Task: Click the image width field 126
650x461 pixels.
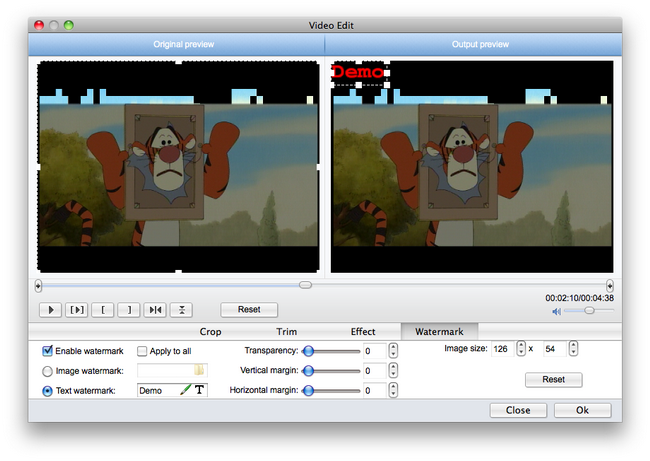Action: click(503, 349)
